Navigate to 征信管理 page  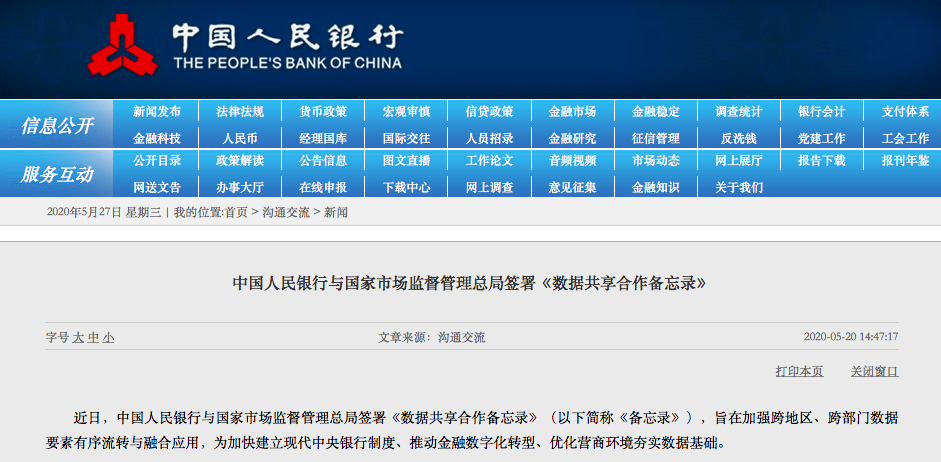[x=655, y=138]
